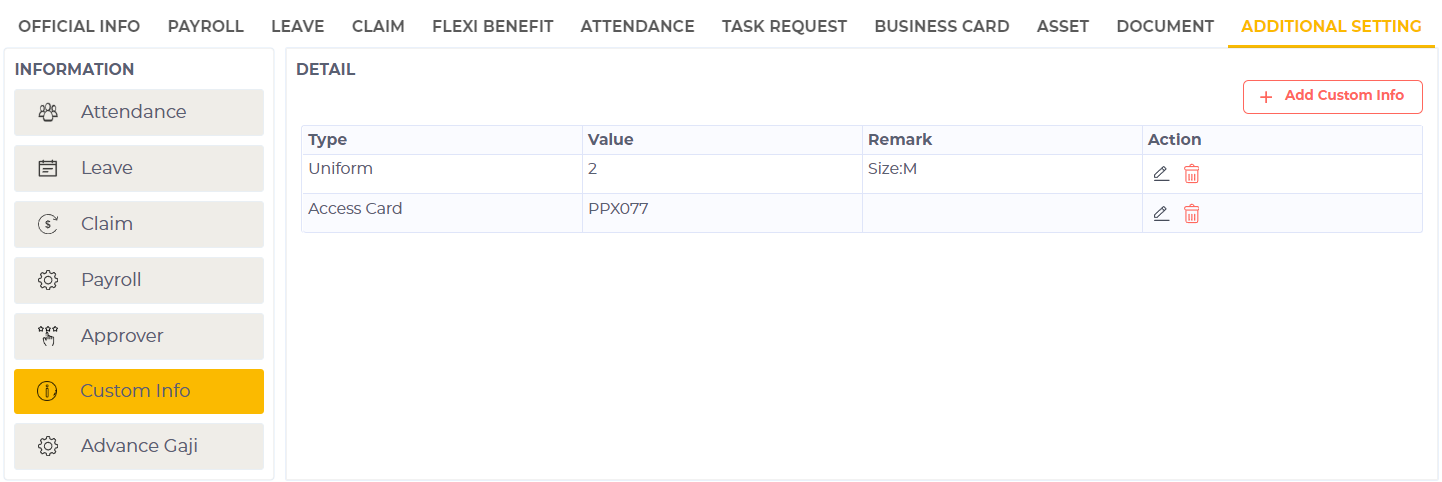Click the pencil edit icon for Uniform

tap(1160, 174)
